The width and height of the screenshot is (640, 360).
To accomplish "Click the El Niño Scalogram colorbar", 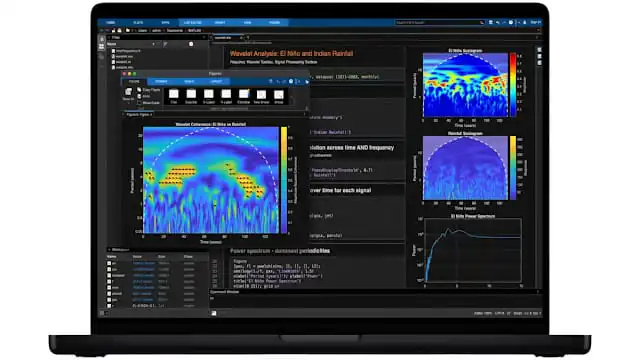I will click(x=513, y=85).
